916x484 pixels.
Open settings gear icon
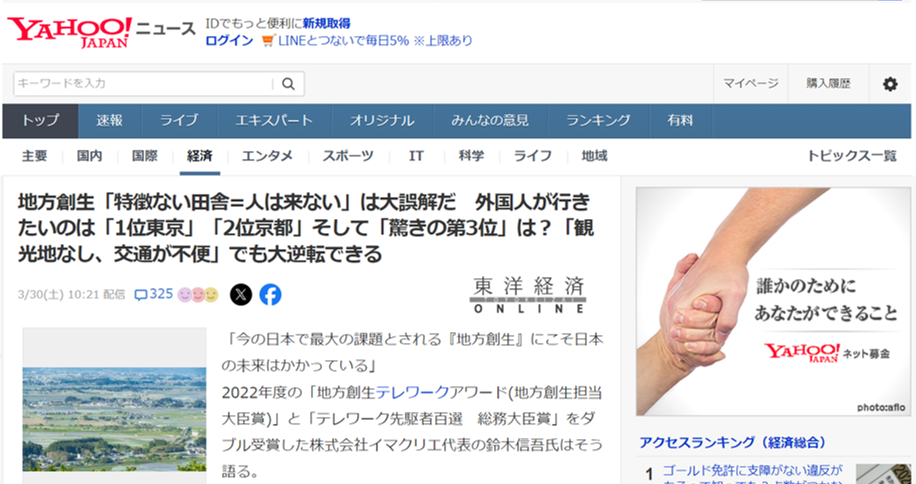click(x=890, y=84)
